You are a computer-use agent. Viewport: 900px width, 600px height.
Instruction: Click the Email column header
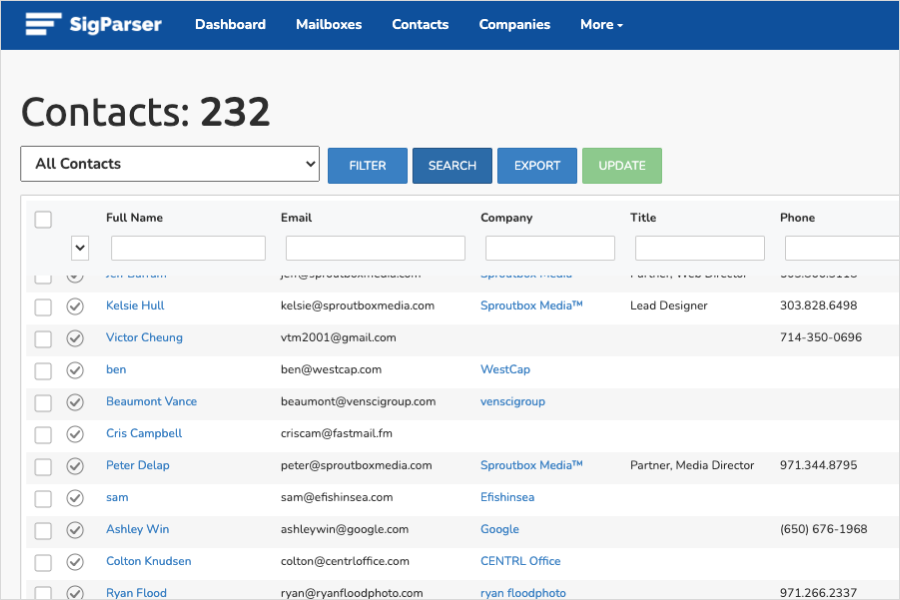(x=296, y=218)
